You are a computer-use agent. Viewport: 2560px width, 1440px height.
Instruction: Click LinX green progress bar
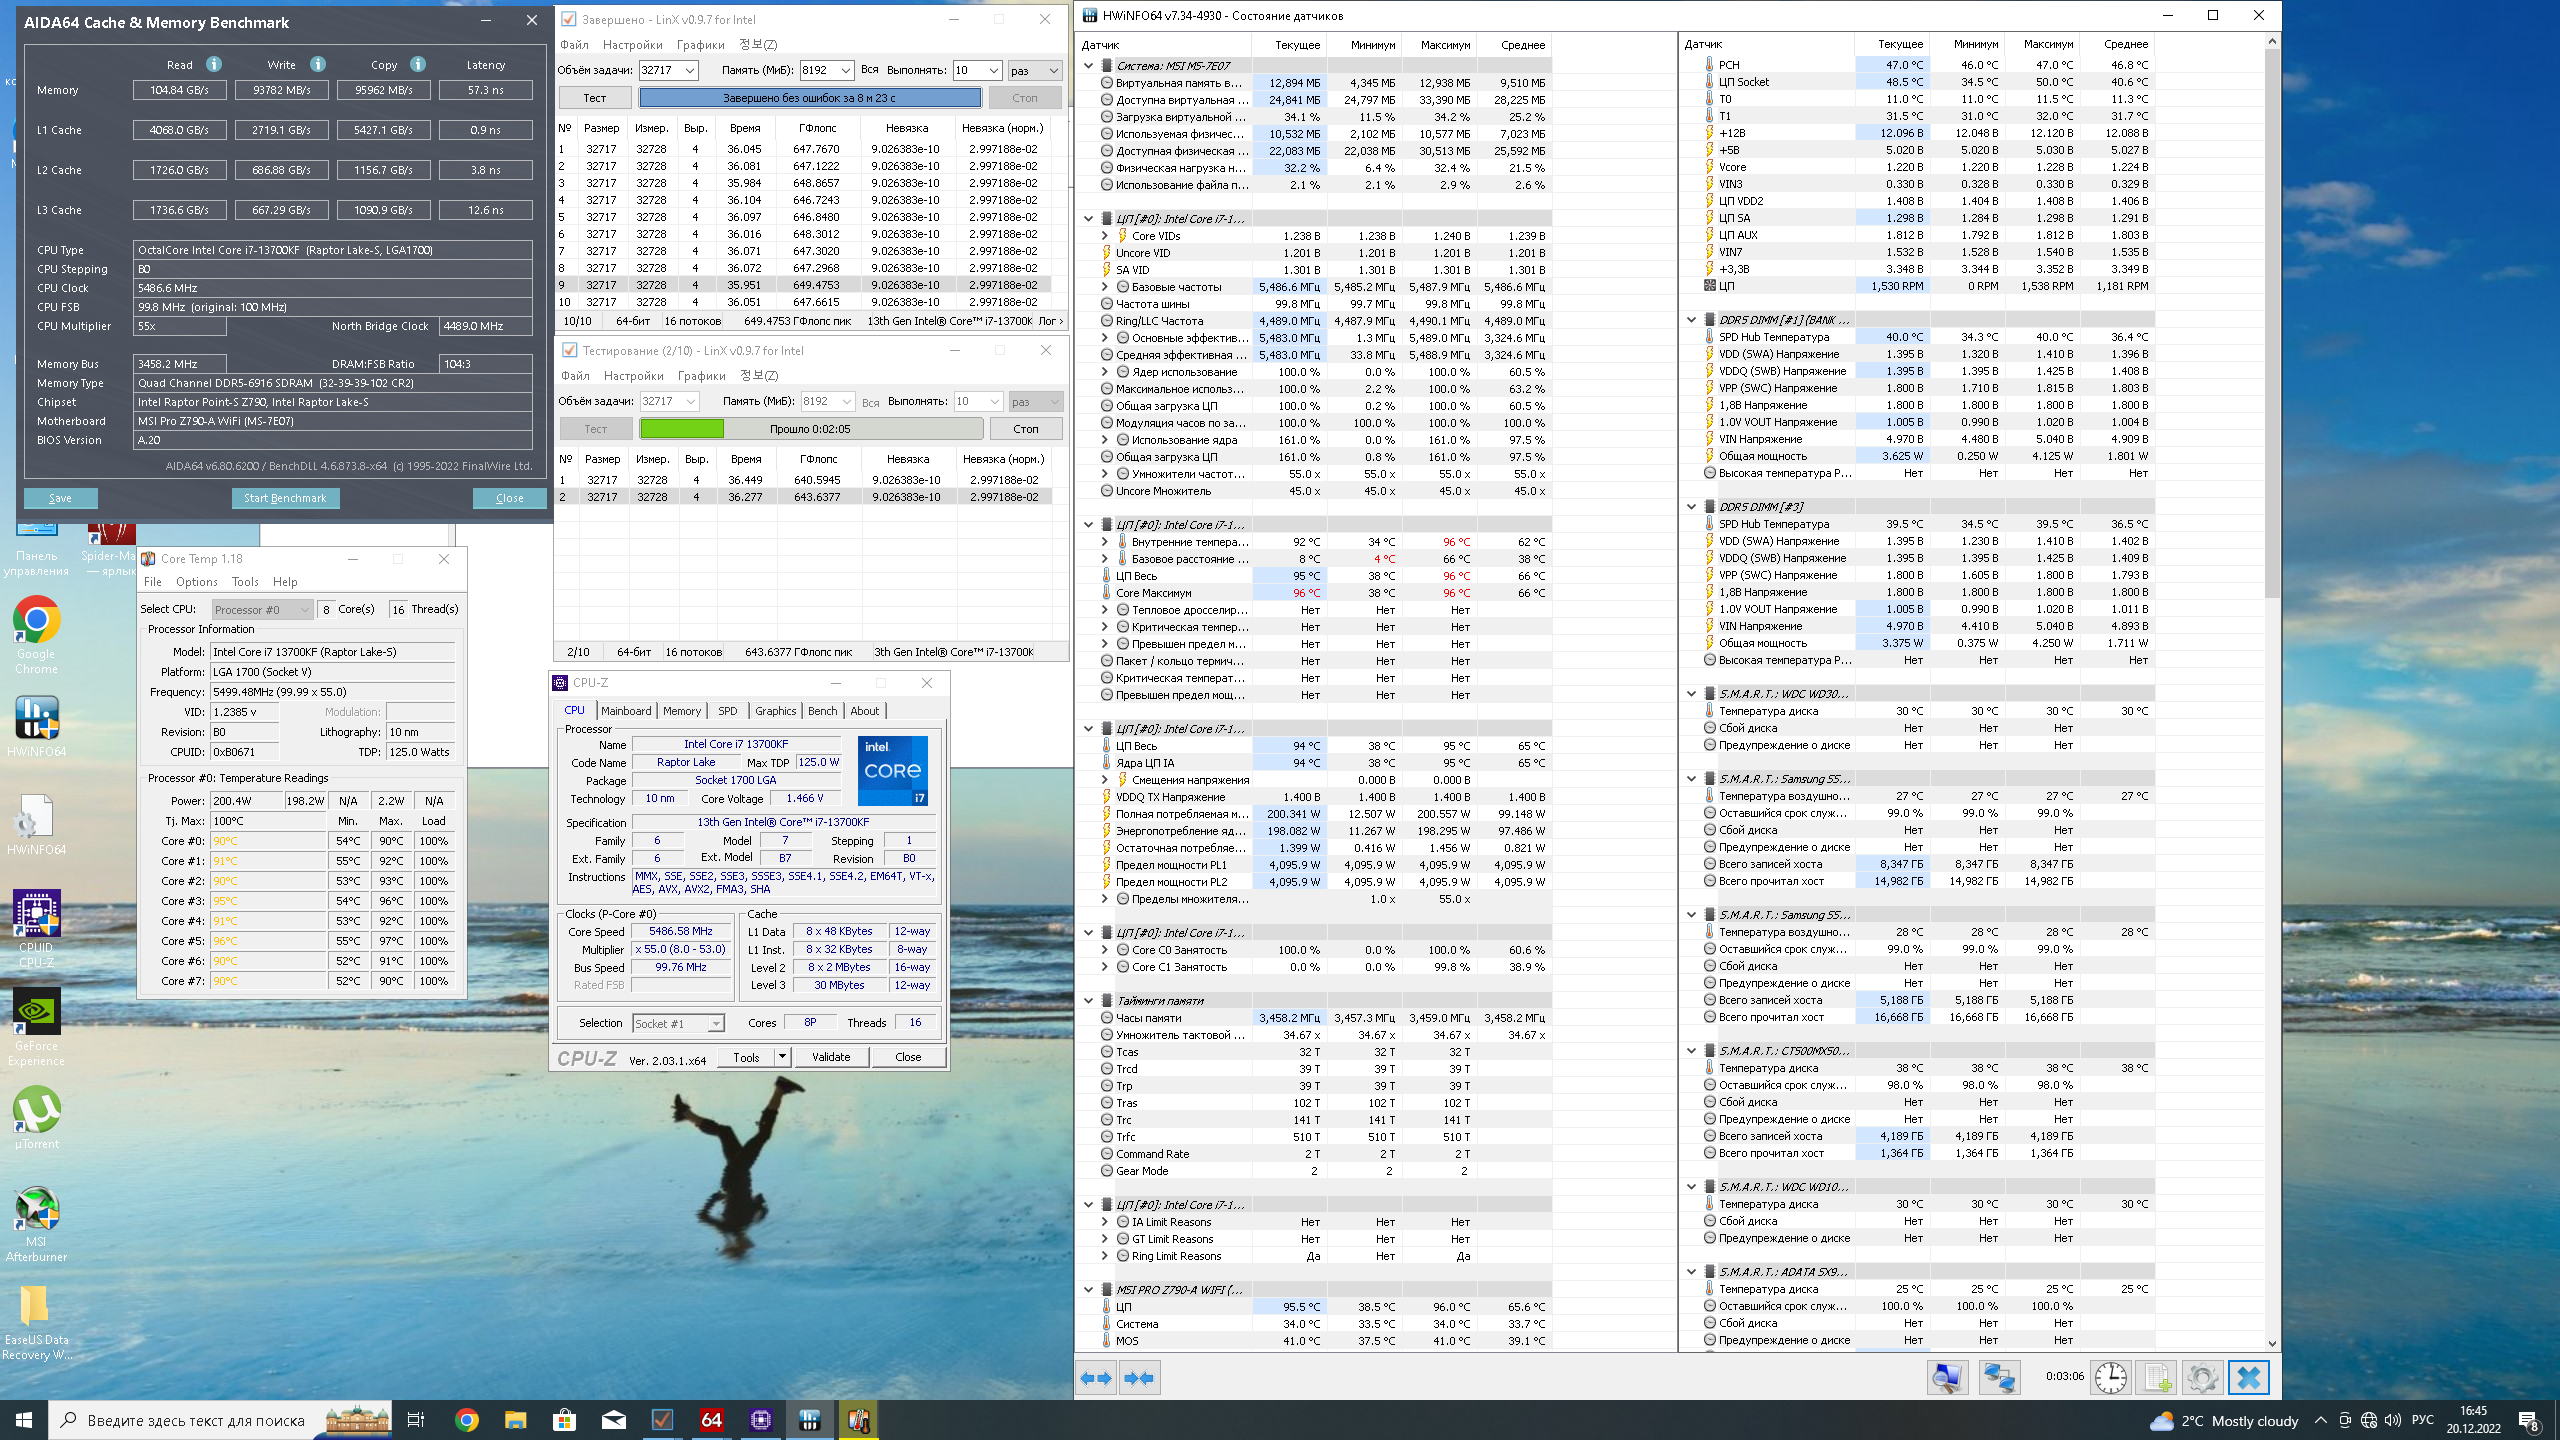pos(682,429)
